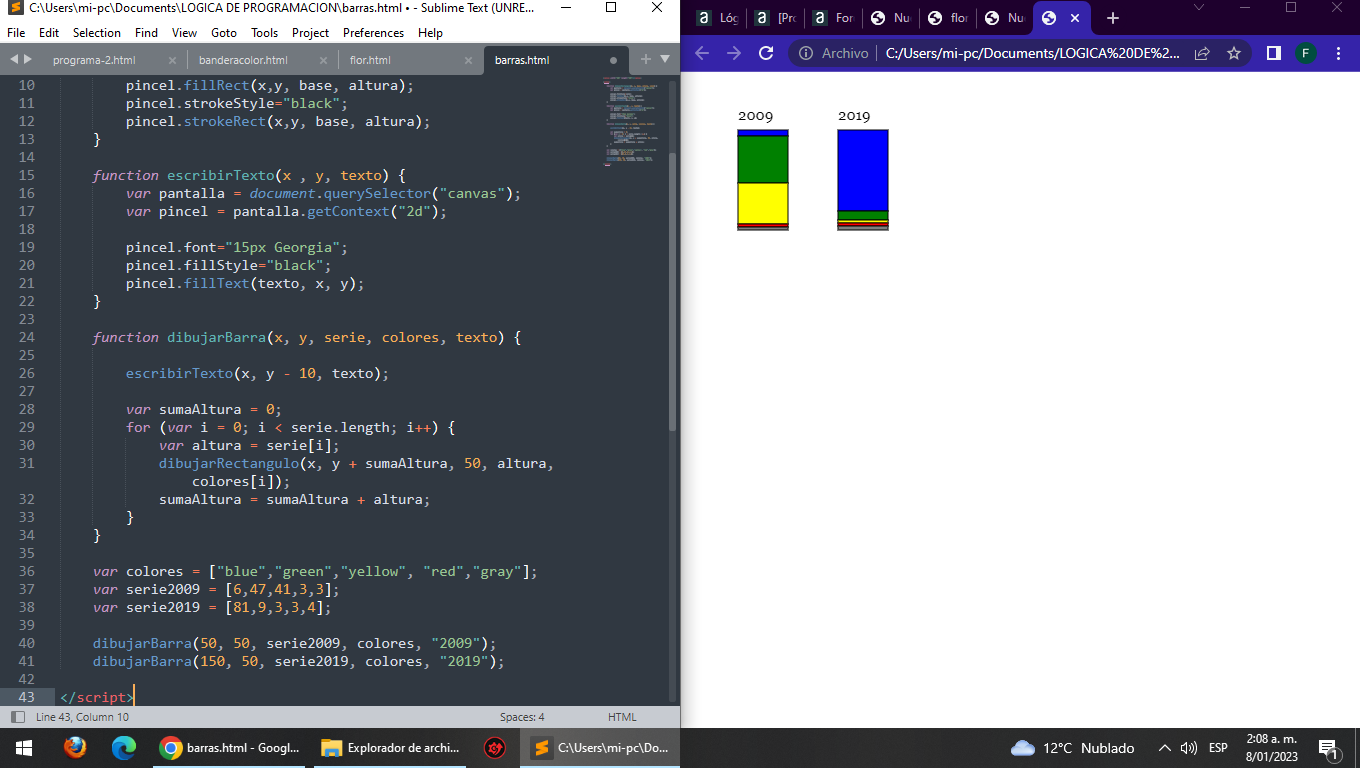The width and height of the screenshot is (1360, 768).
Task: Select the barras.html editor tab
Action: coord(522,60)
